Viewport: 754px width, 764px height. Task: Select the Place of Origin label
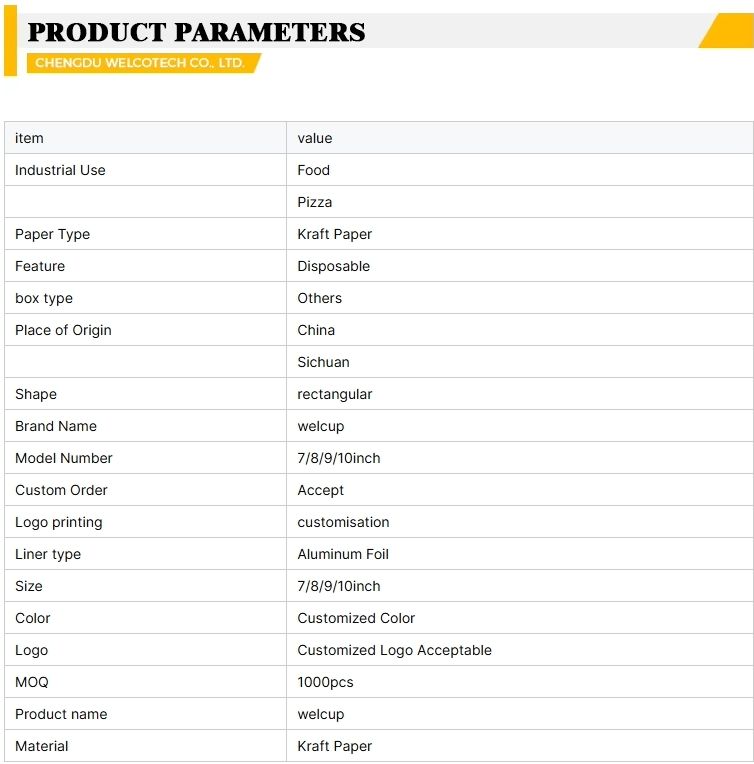tap(63, 330)
